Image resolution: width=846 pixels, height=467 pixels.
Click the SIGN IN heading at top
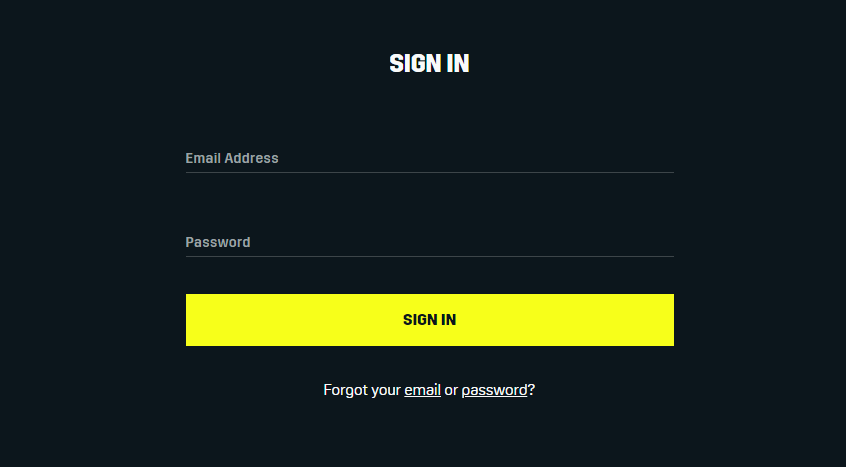429,64
